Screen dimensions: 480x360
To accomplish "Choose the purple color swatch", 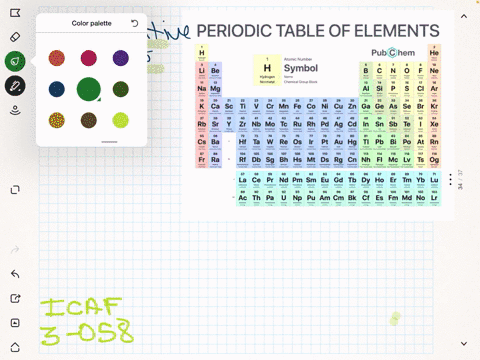I will (121, 58).
